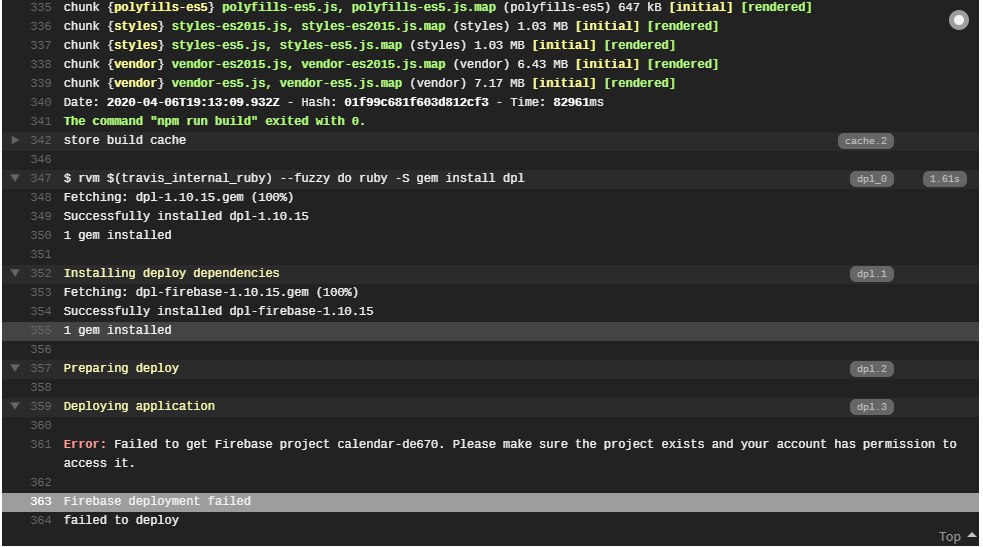983x547 pixels.
Task: Click the cache.2 label badge
Action: click(865, 141)
